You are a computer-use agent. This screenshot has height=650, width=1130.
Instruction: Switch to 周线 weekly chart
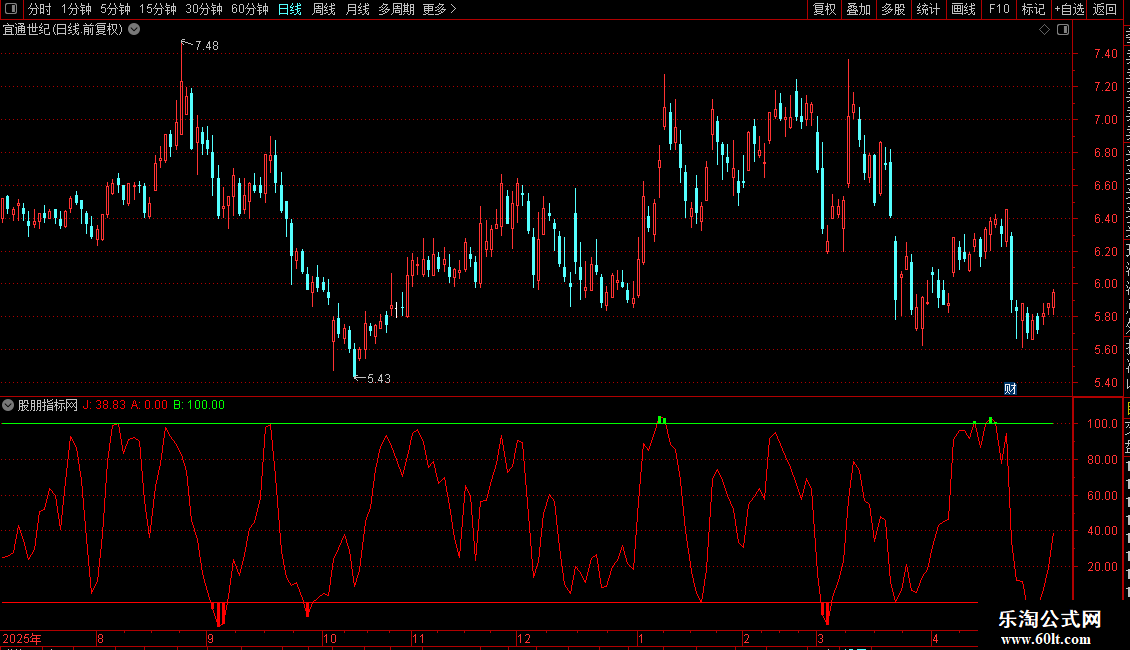click(324, 9)
